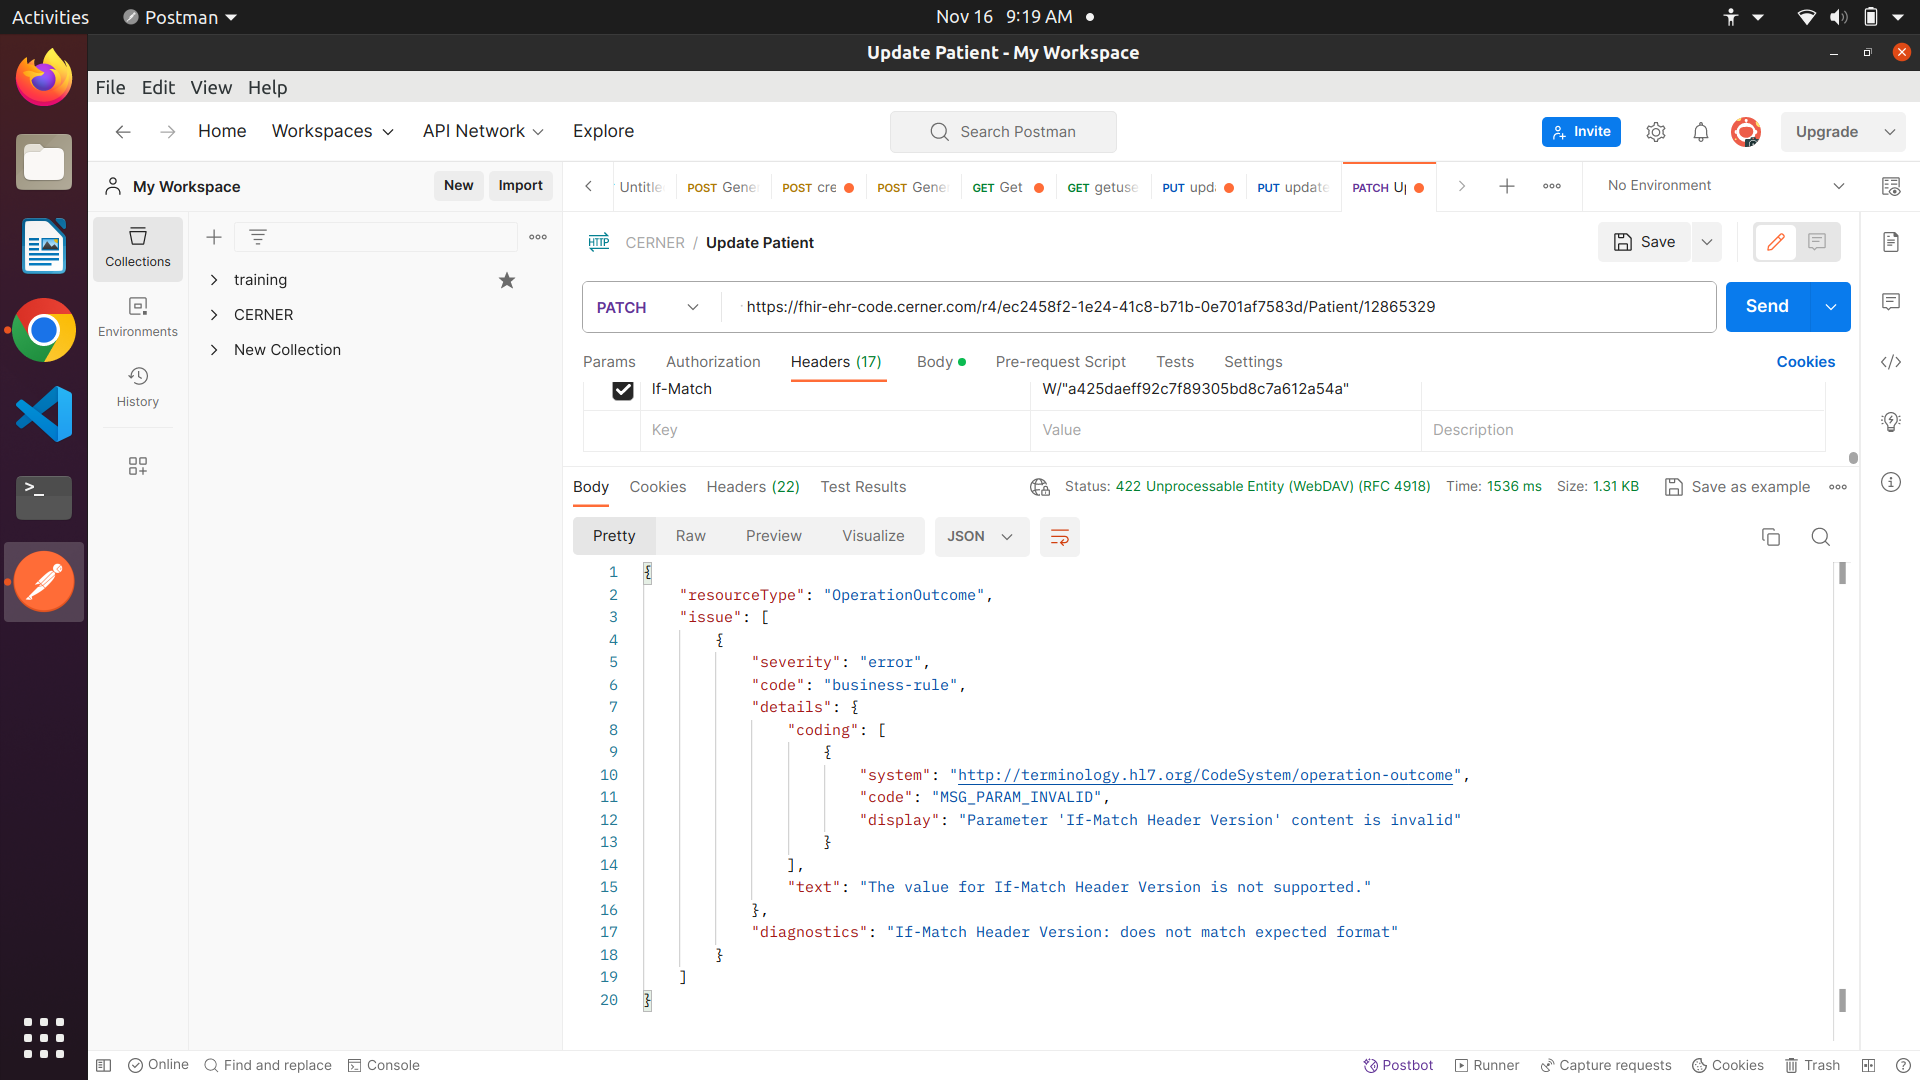1920x1080 pixels.
Task: Expand the training collection
Action: point(214,280)
